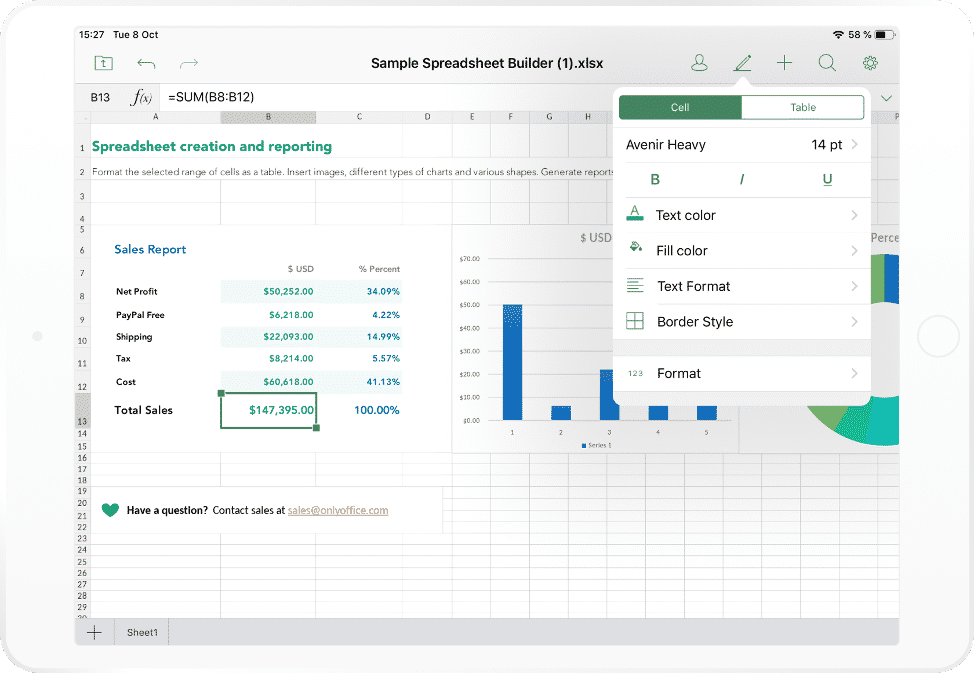Redo the last action
This screenshot has height=675, width=974.
coord(188,62)
